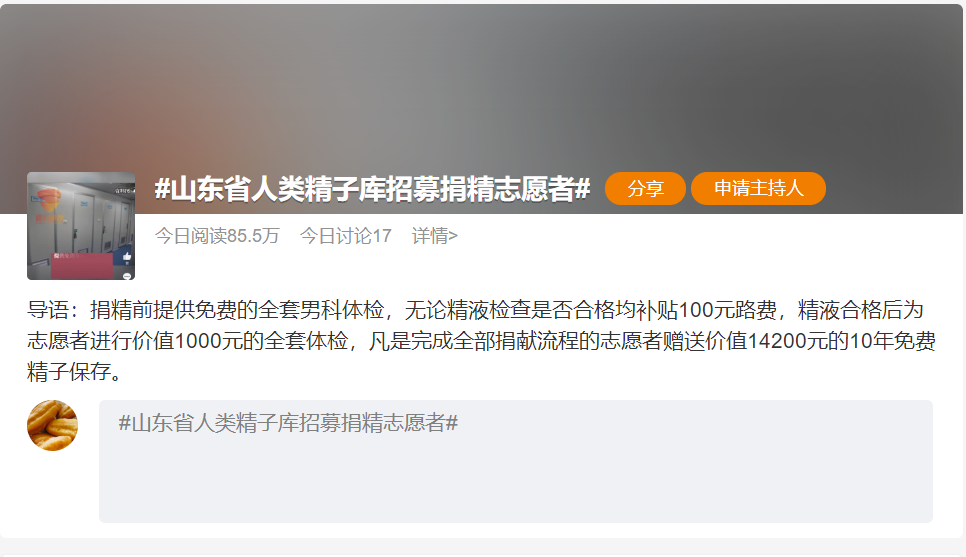Screen dimensions: 966x557
Task: Click the blurred banner header background
Action: coord(481,86)
